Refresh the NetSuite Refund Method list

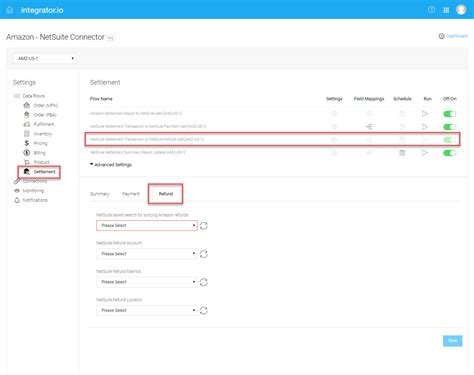click(x=204, y=282)
